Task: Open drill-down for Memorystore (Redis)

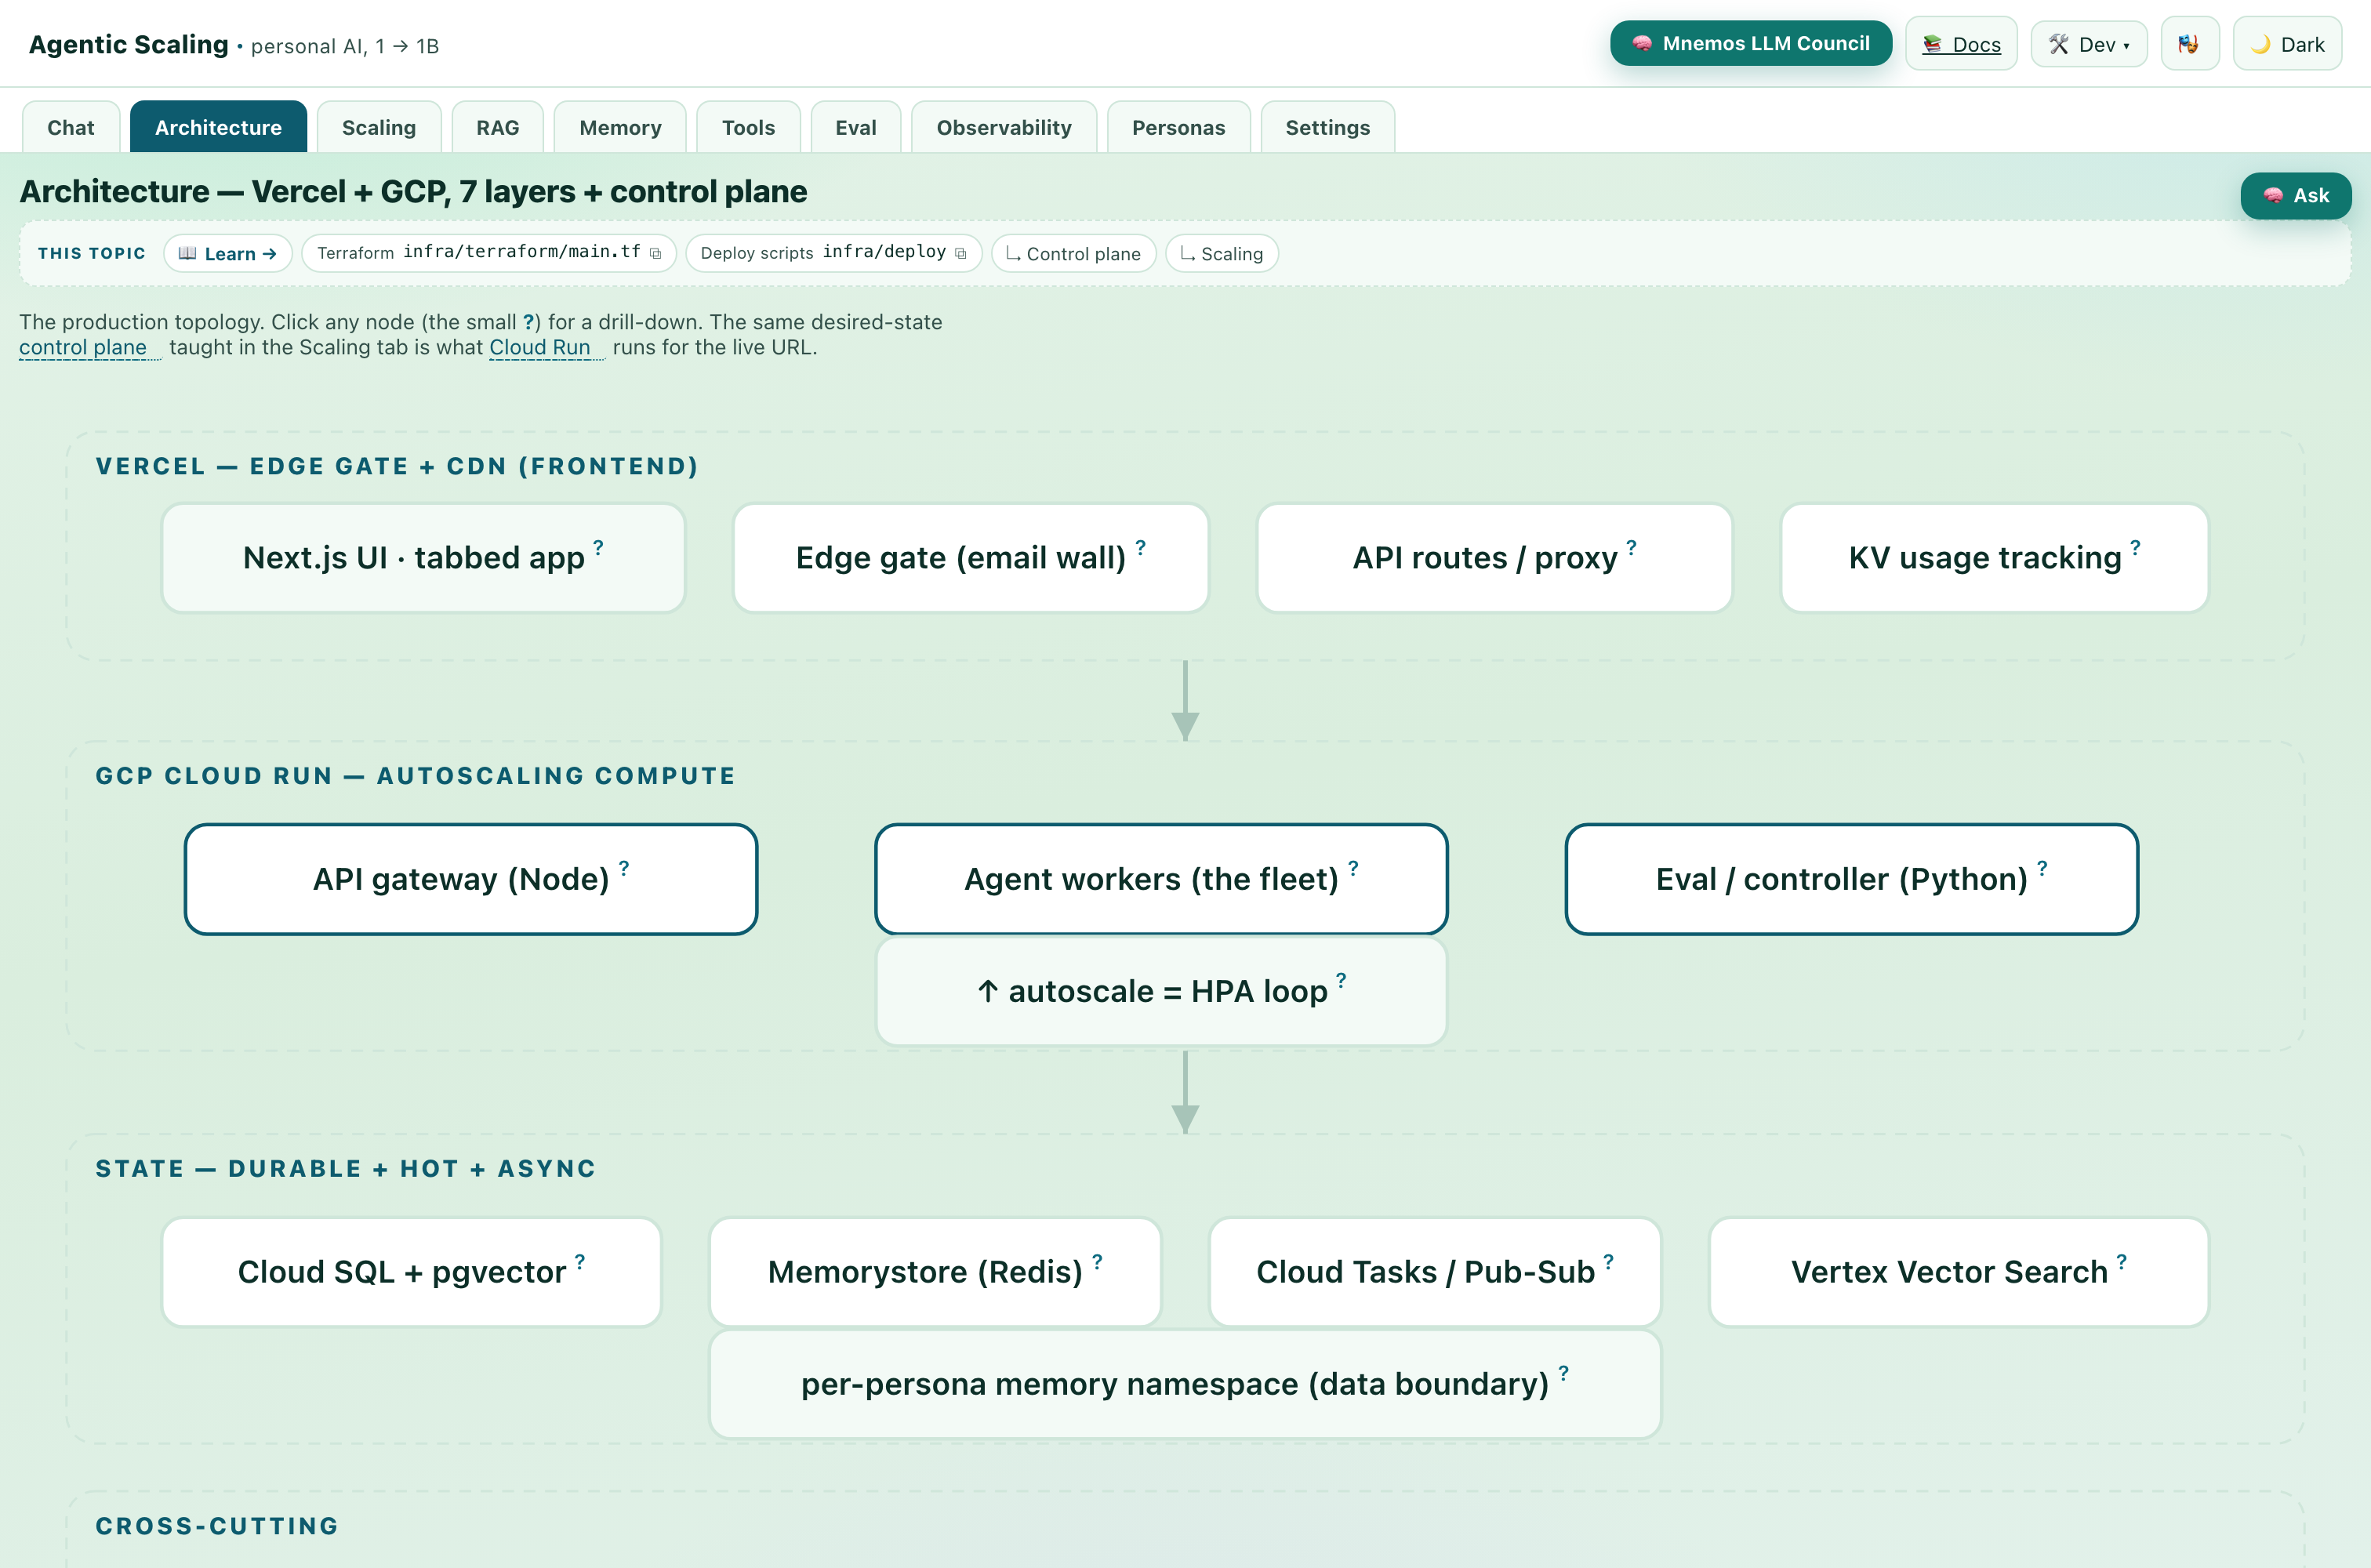Action: pos(1097,1261)
